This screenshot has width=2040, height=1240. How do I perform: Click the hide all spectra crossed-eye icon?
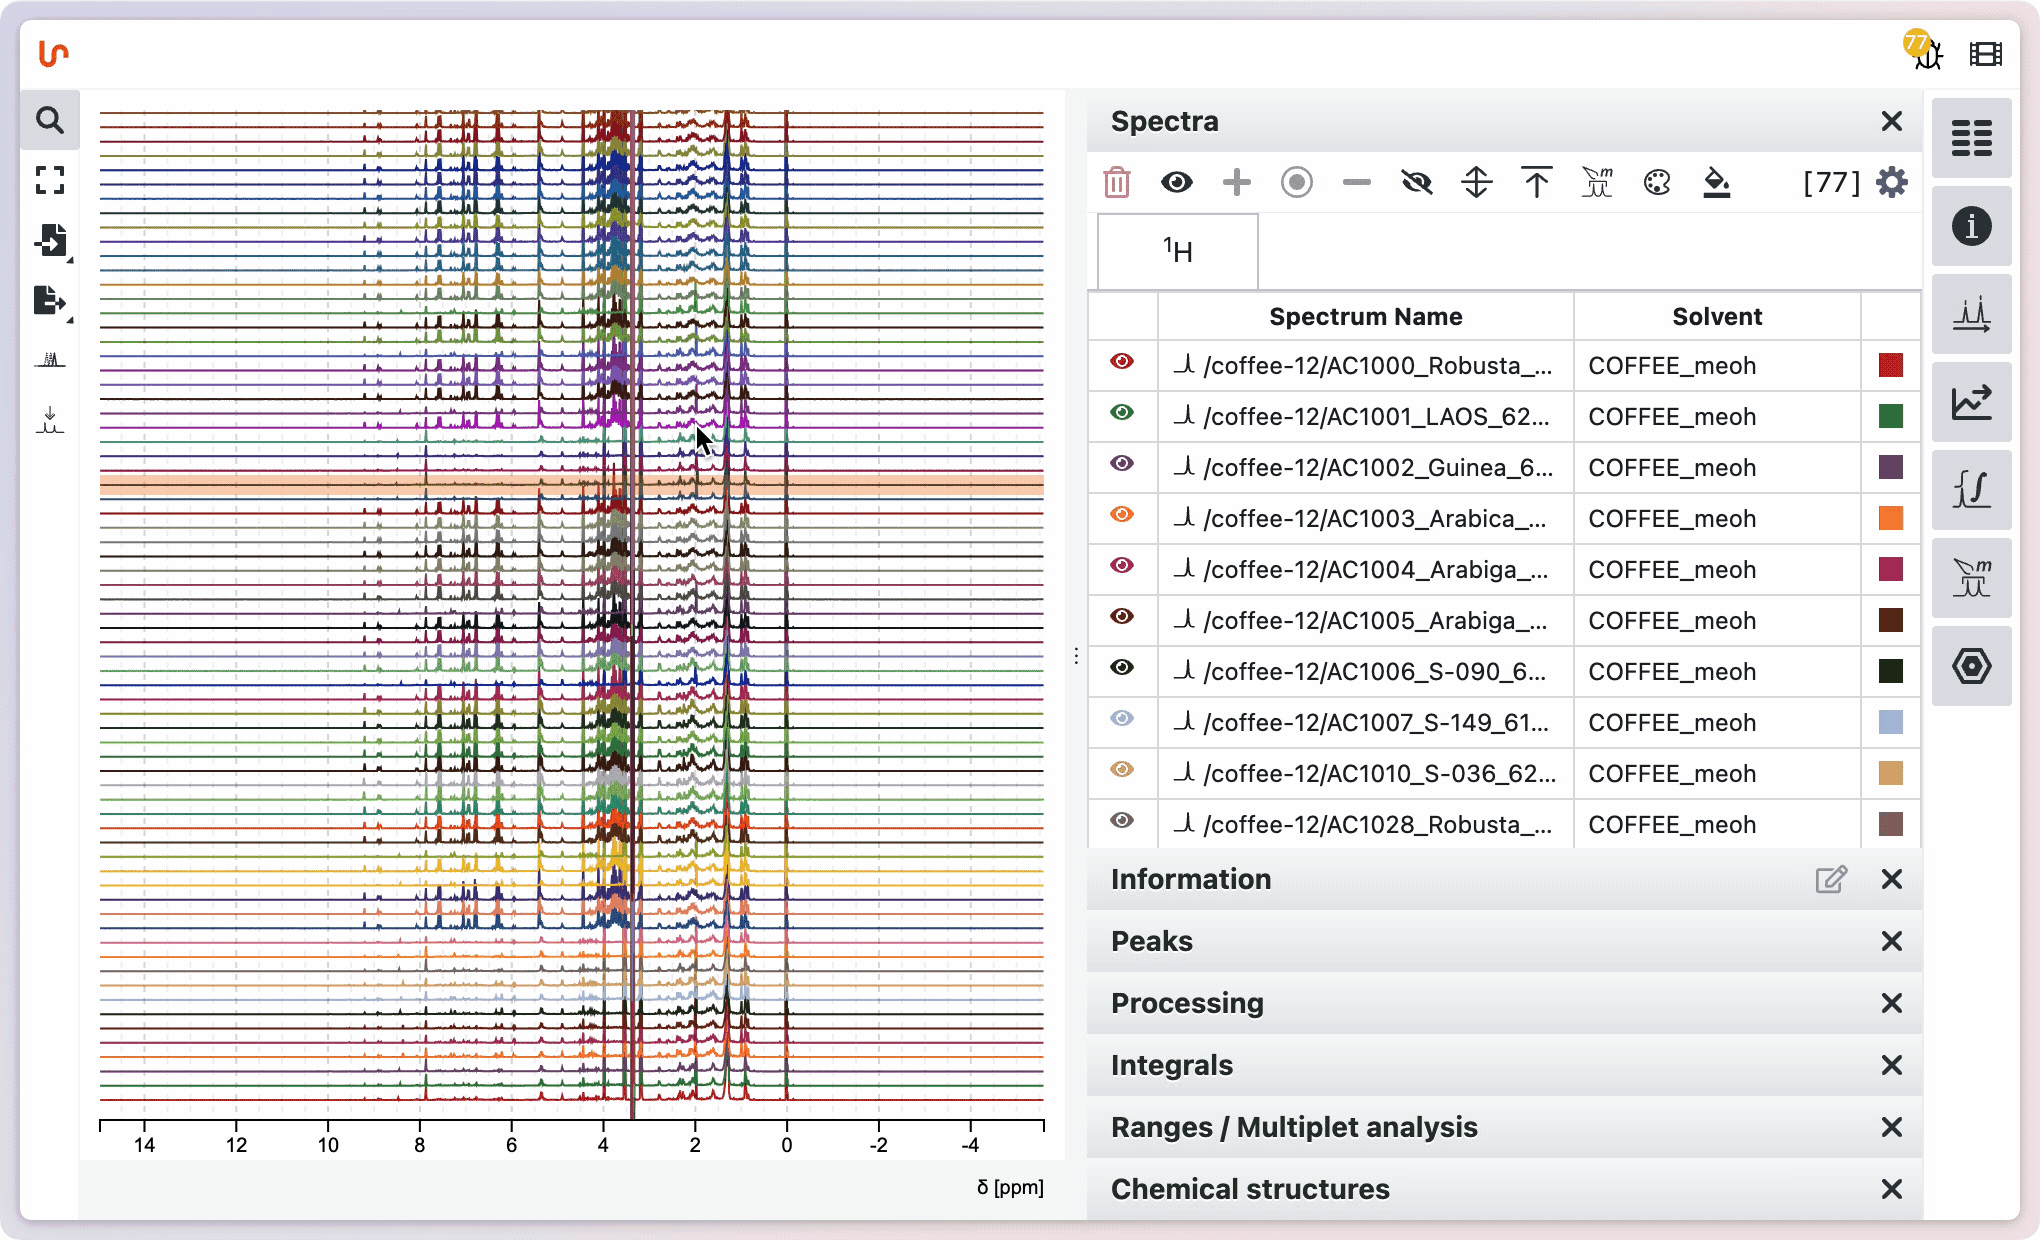pos(1417,182)
